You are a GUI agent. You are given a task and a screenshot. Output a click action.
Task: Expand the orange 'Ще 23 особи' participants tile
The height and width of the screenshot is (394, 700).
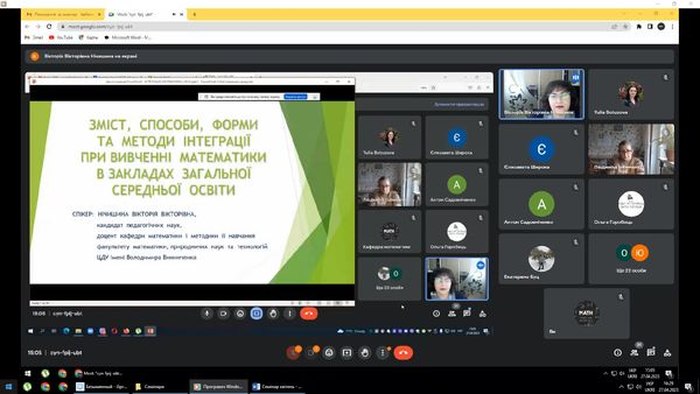(x=631, y=259)
